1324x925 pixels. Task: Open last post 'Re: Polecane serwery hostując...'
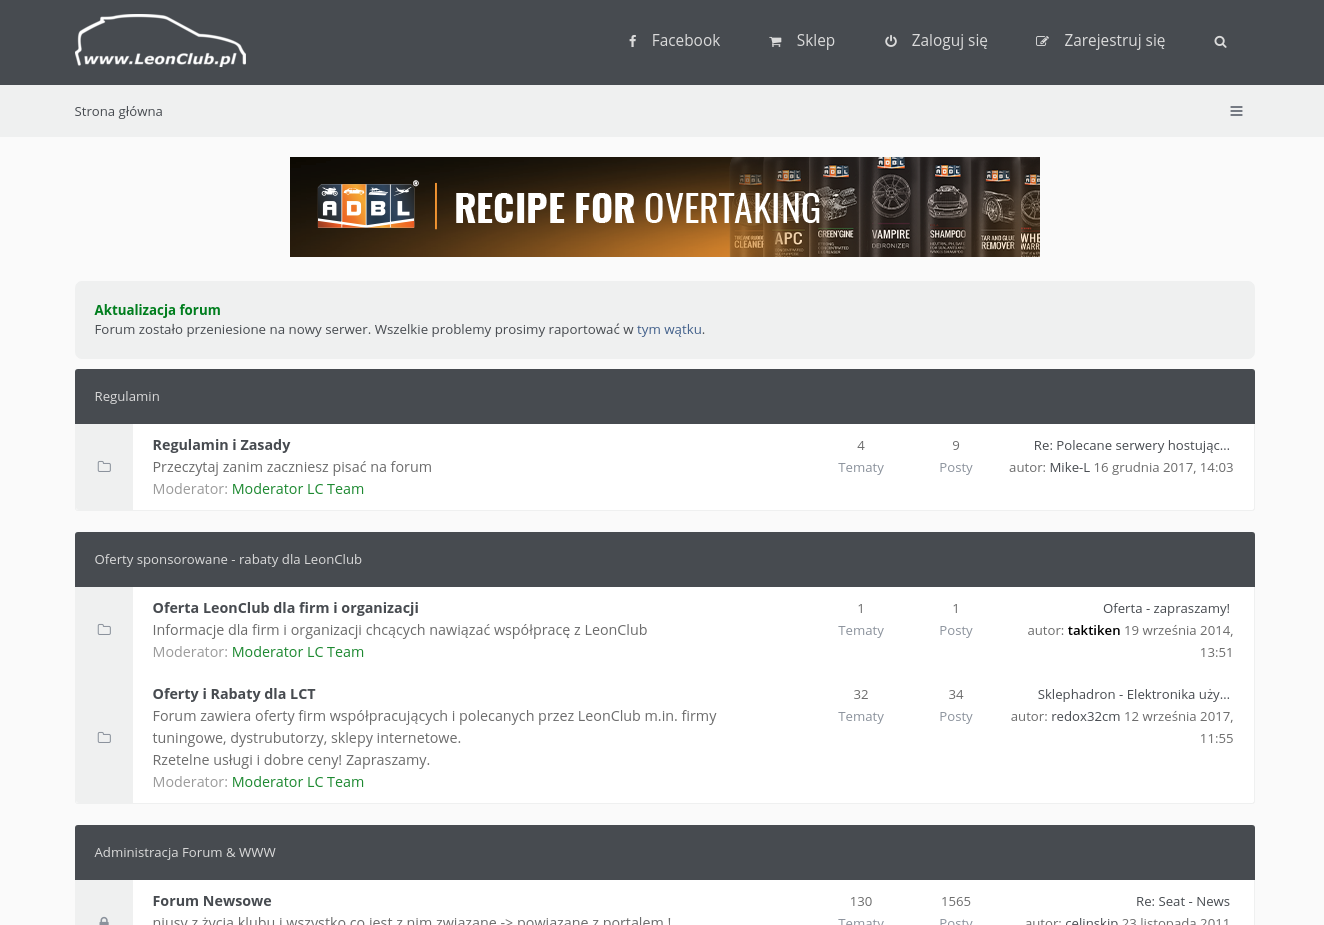(1132, 445)
